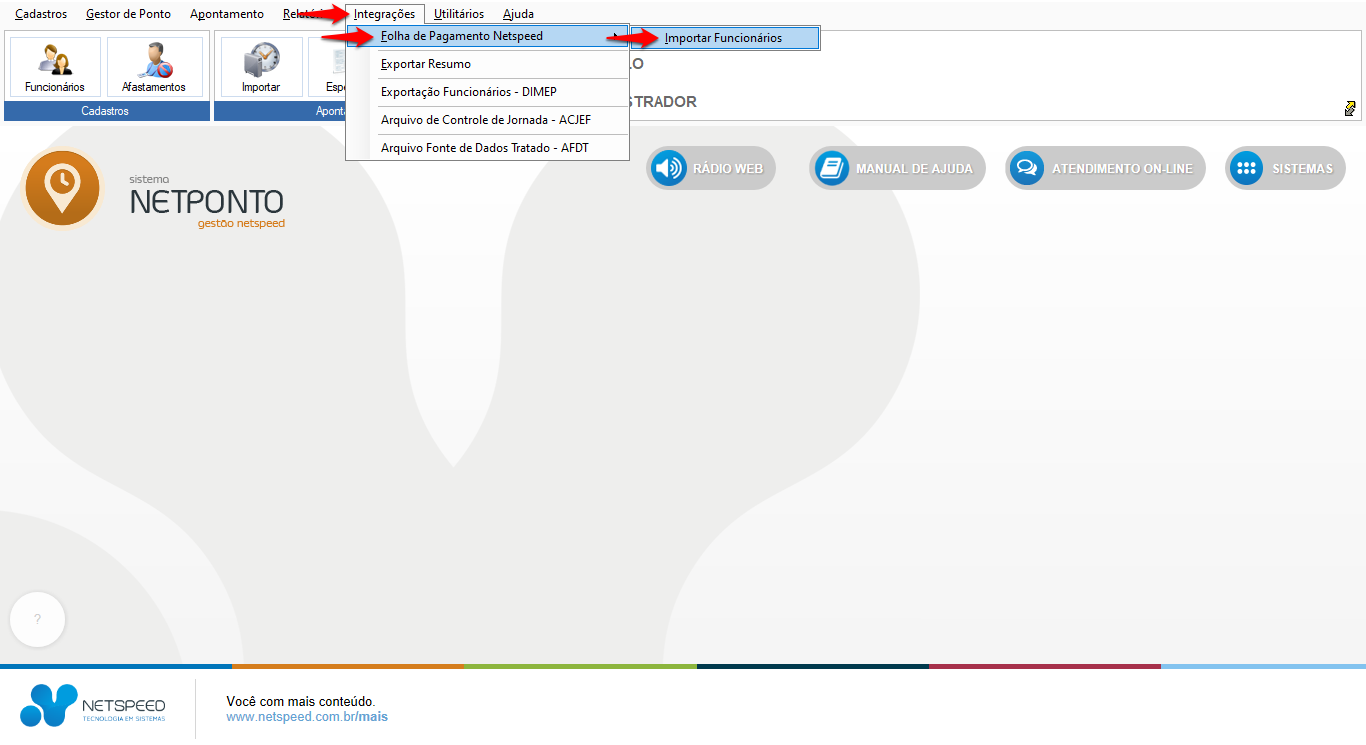Click the Integrações menu
The height and width of the screenshot is (745, 1366).
click(x=384, y=14)
